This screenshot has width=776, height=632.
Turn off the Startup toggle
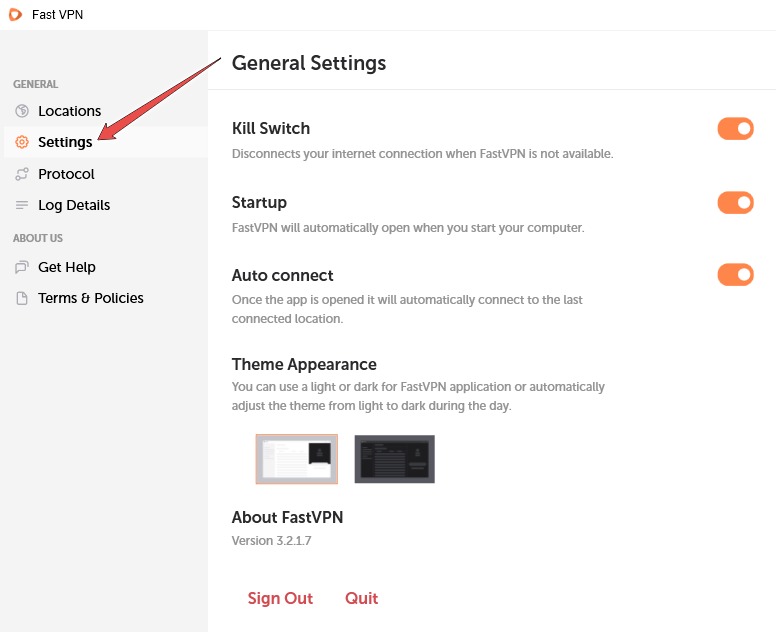pos(735,203)
